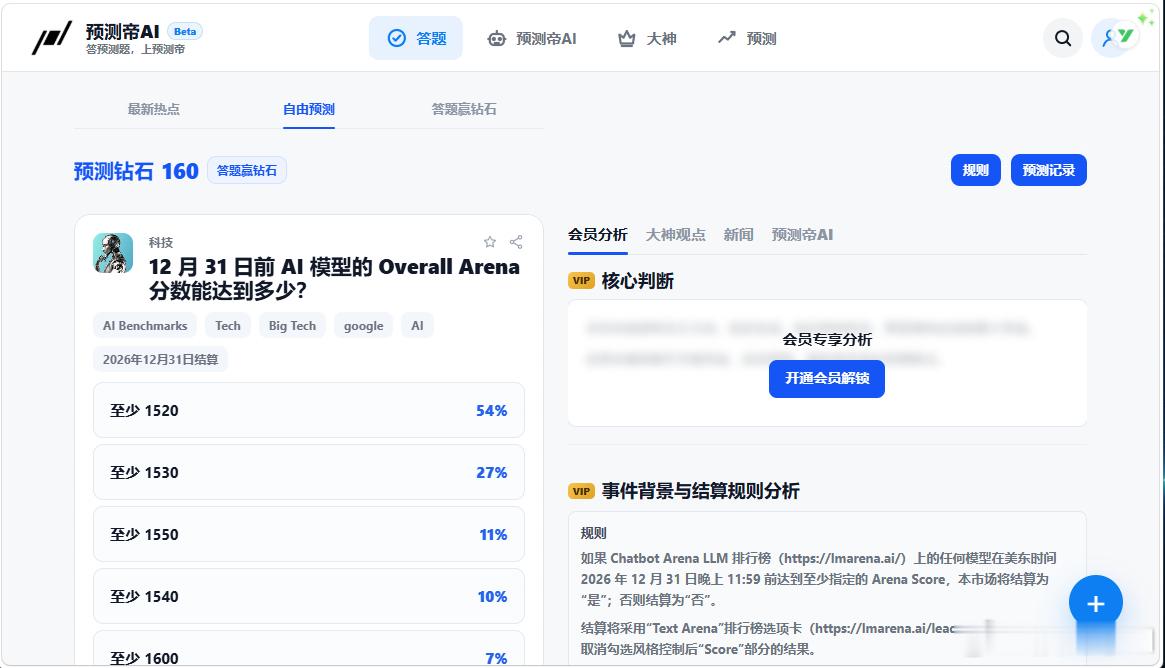1165x668 pixels.
Task: Click the question title text
Action: 334,278
